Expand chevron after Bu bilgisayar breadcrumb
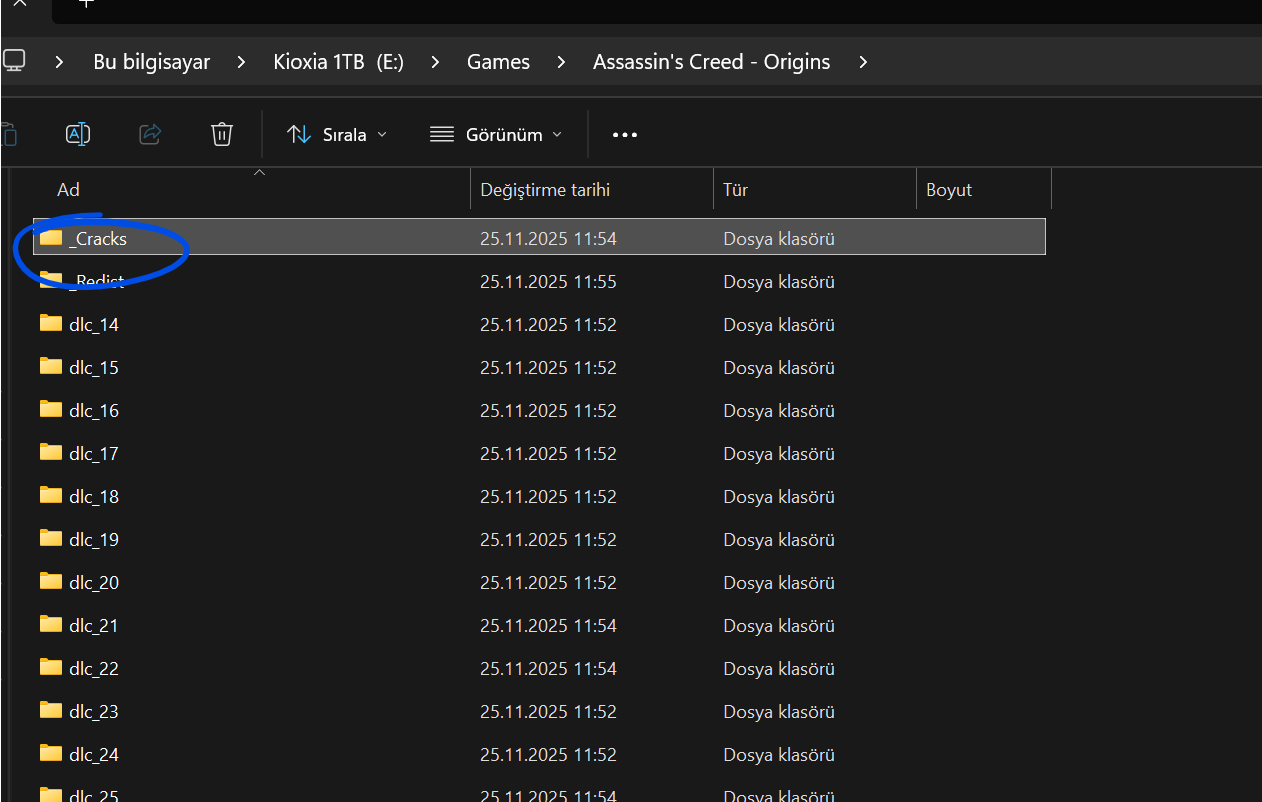1262x802 pixels. pos(241,62)
